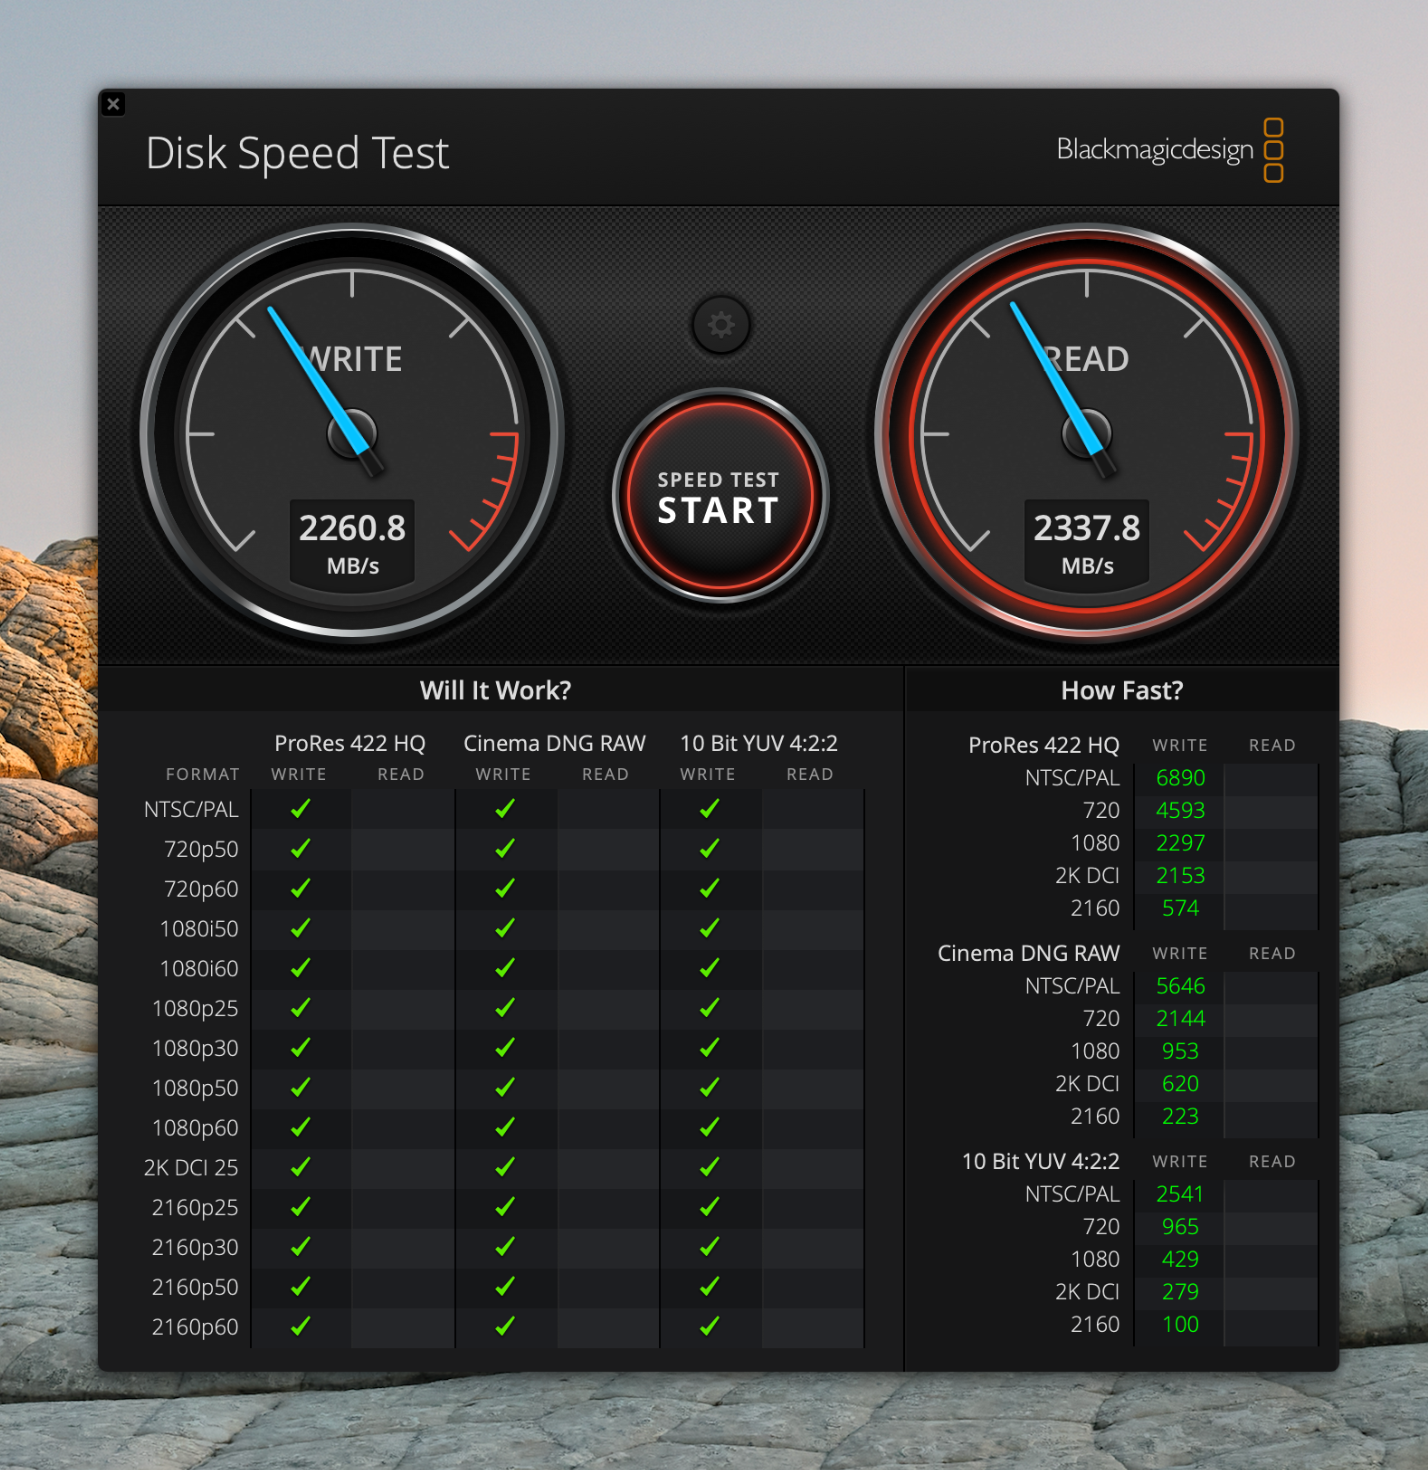Click the 2153 write frame rate value
1428x1470 pixels.
(1181, 876)
